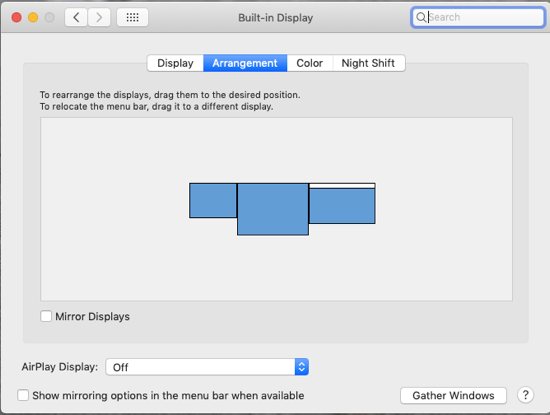Switch to the Display tab
The height and width of the screenshot is (415, 550).
[x=175, y=63]
